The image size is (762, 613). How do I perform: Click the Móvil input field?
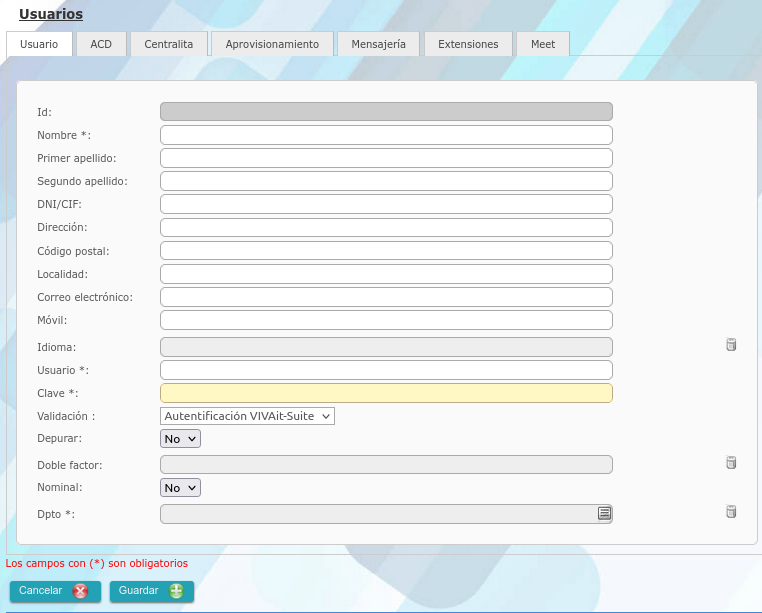click(386, 320)
